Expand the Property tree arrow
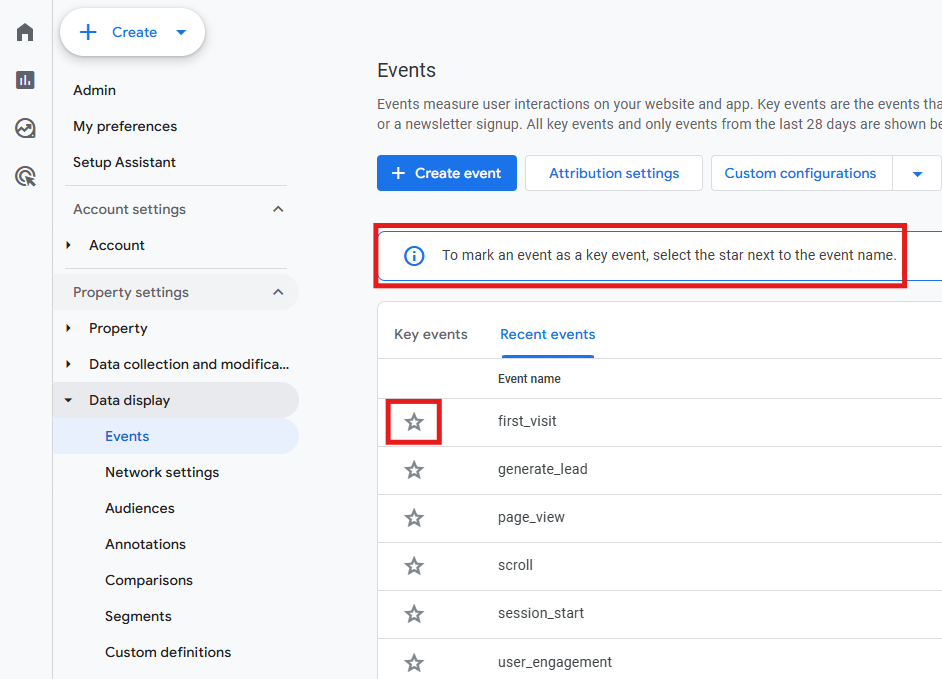Image resolution: width=942 pixels, height=679 pixels. coord(68,328)
